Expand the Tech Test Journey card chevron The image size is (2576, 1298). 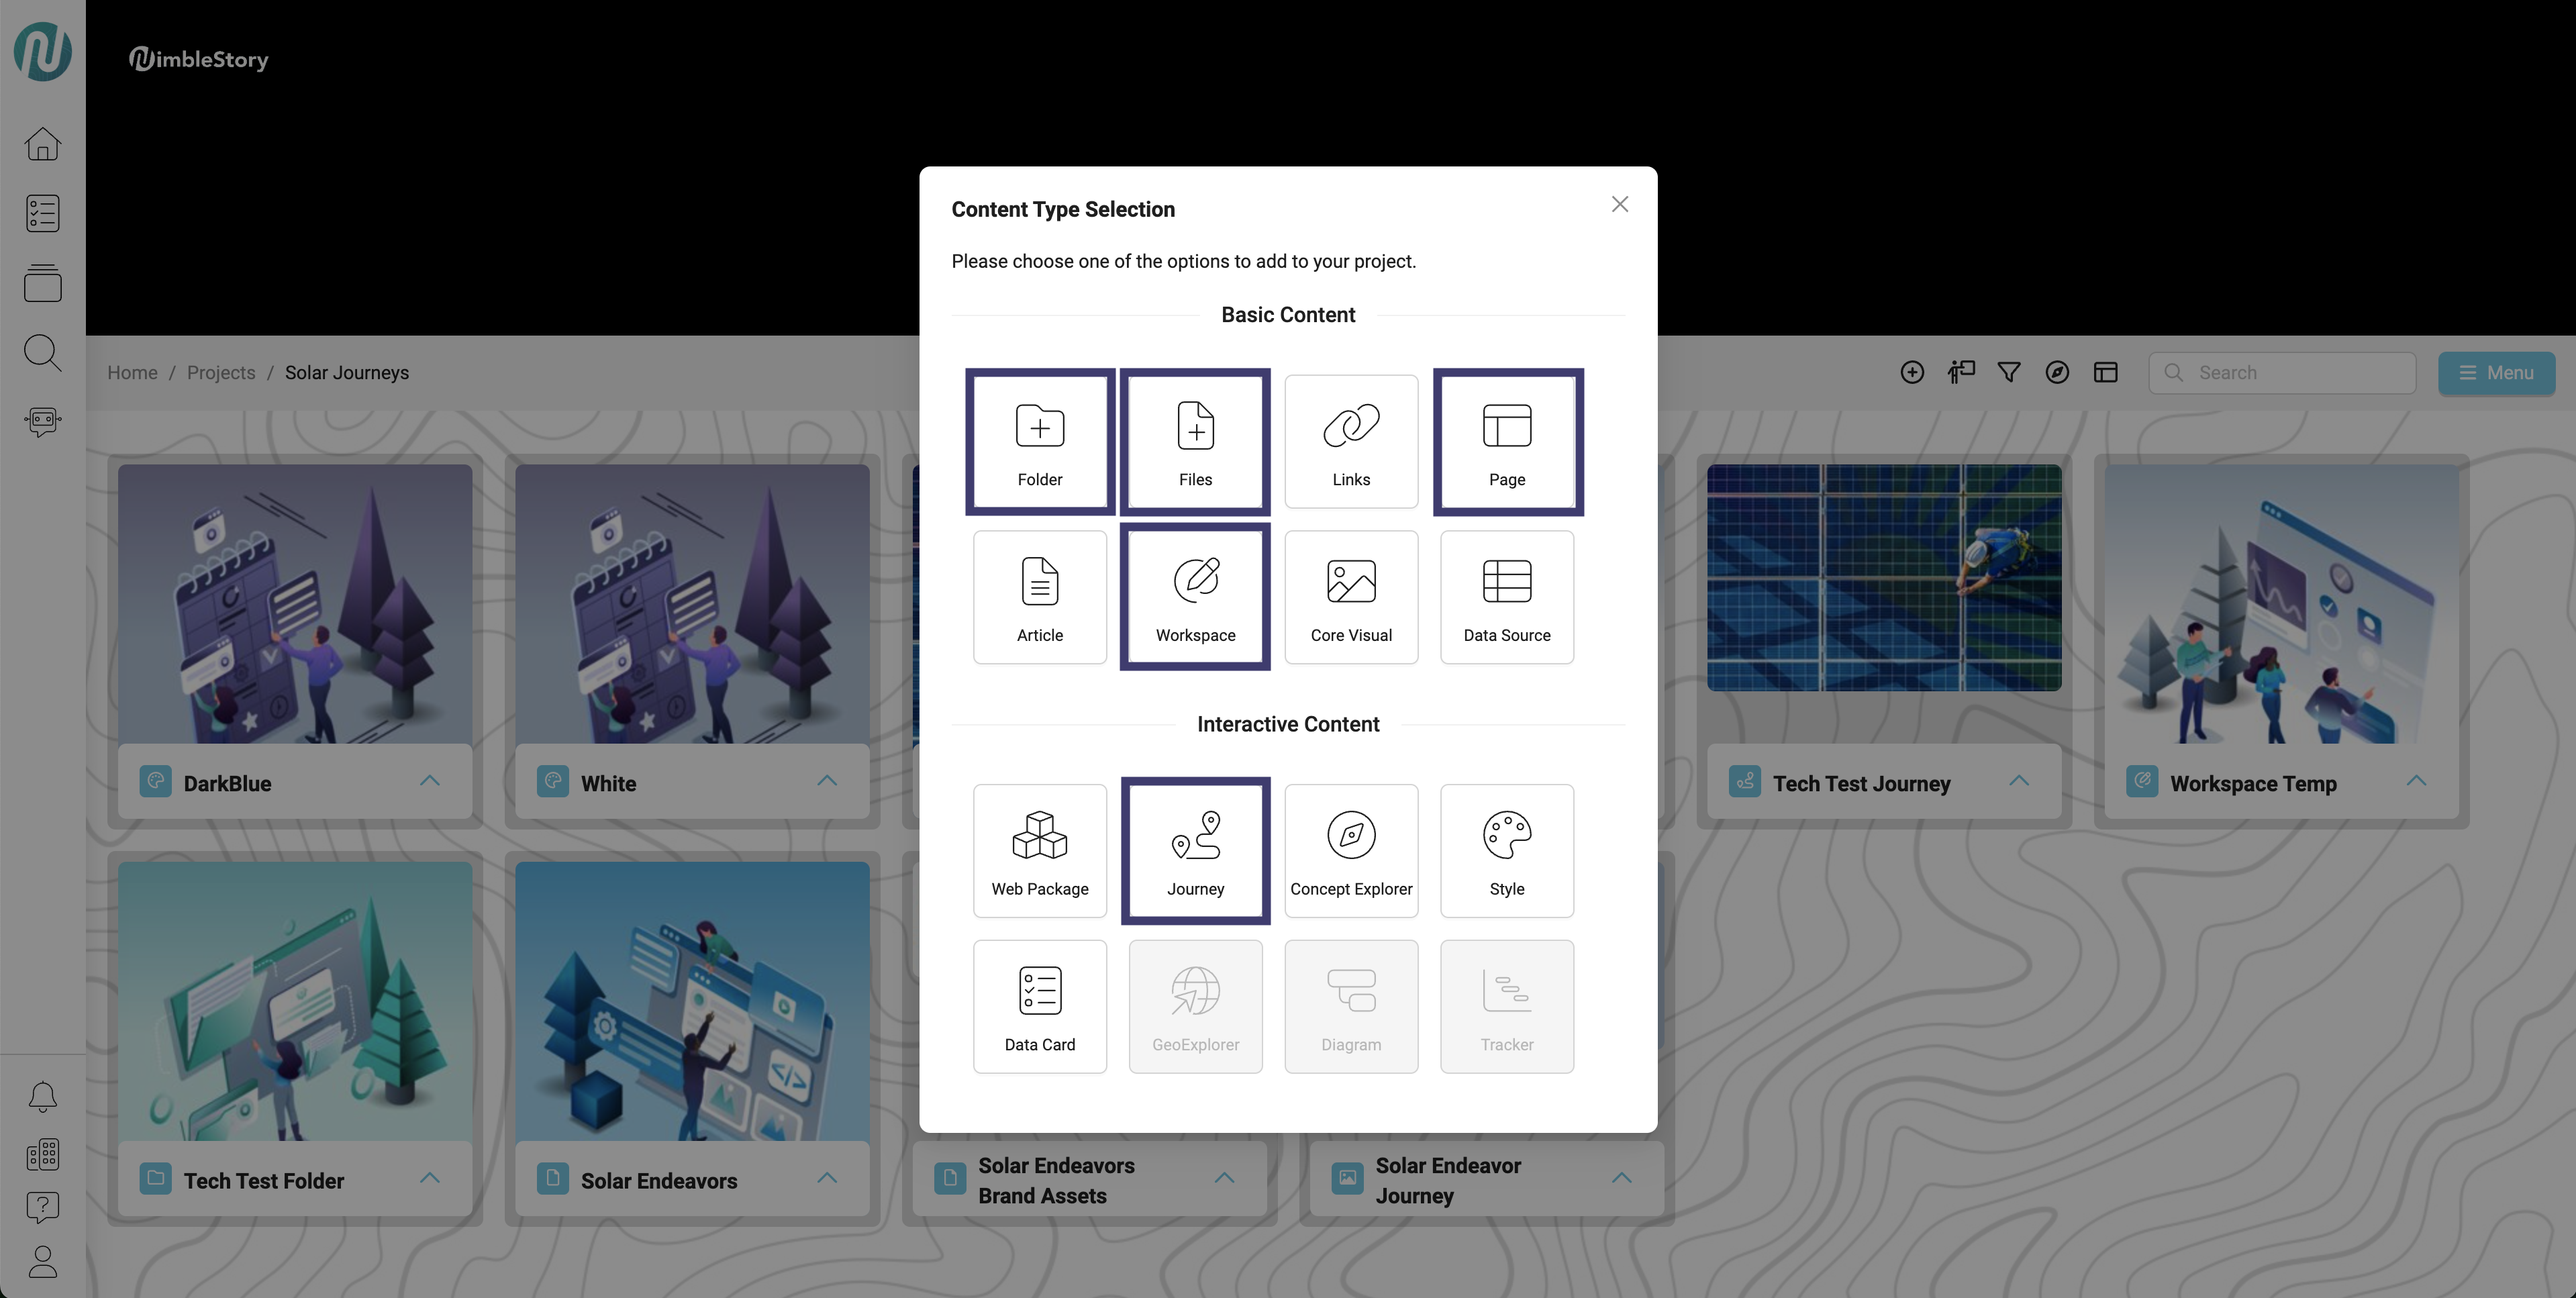2018,781
